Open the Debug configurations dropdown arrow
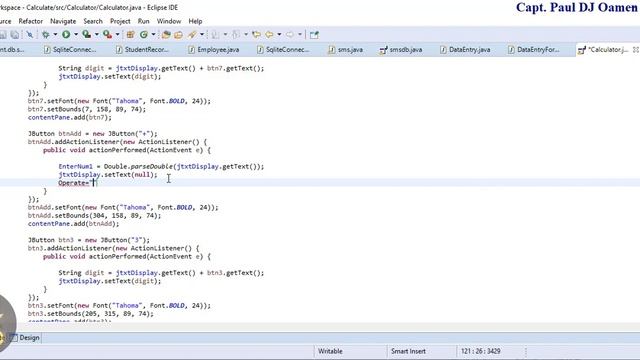The height and width of the screenshot is (360, 640). [55, 35]
